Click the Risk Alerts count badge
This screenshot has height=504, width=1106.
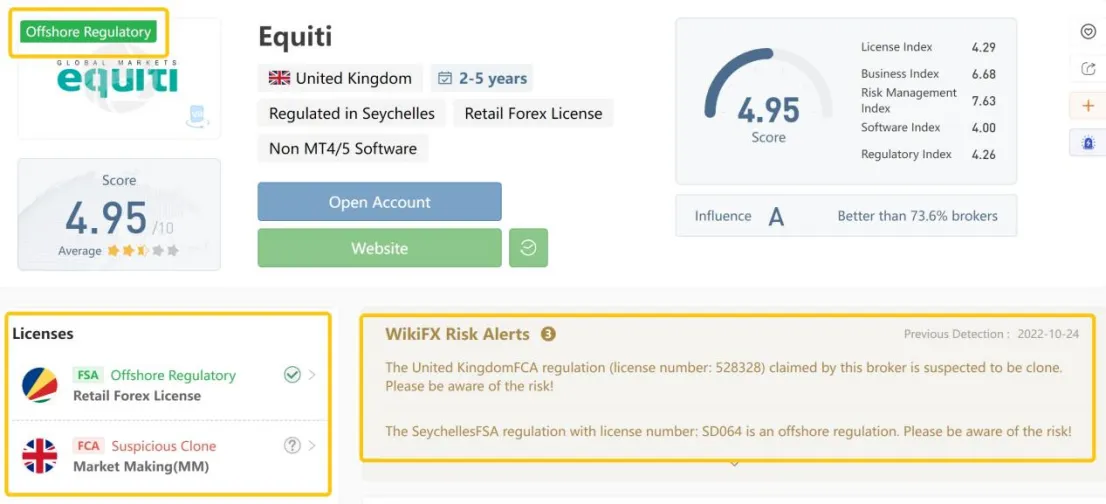[x=548, y=334]
